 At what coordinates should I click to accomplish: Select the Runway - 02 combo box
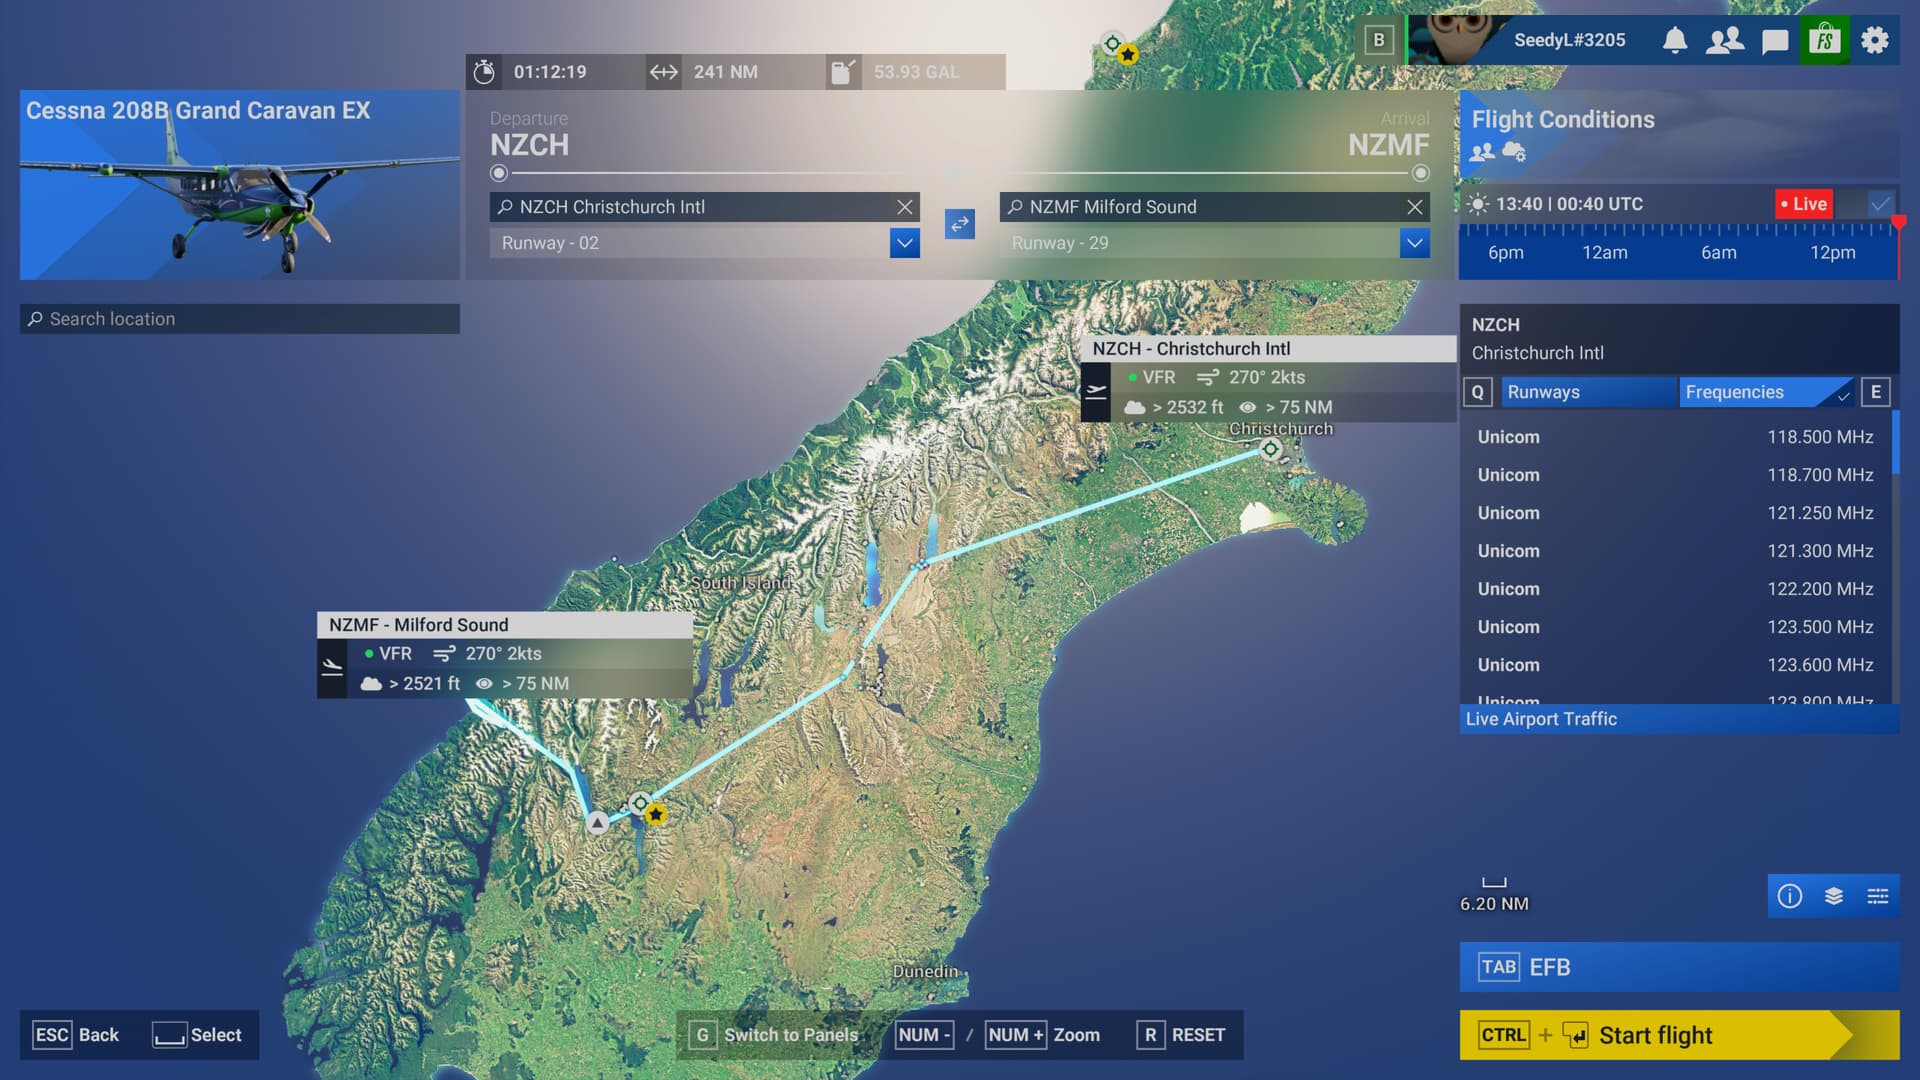click(x=705, y=243)
